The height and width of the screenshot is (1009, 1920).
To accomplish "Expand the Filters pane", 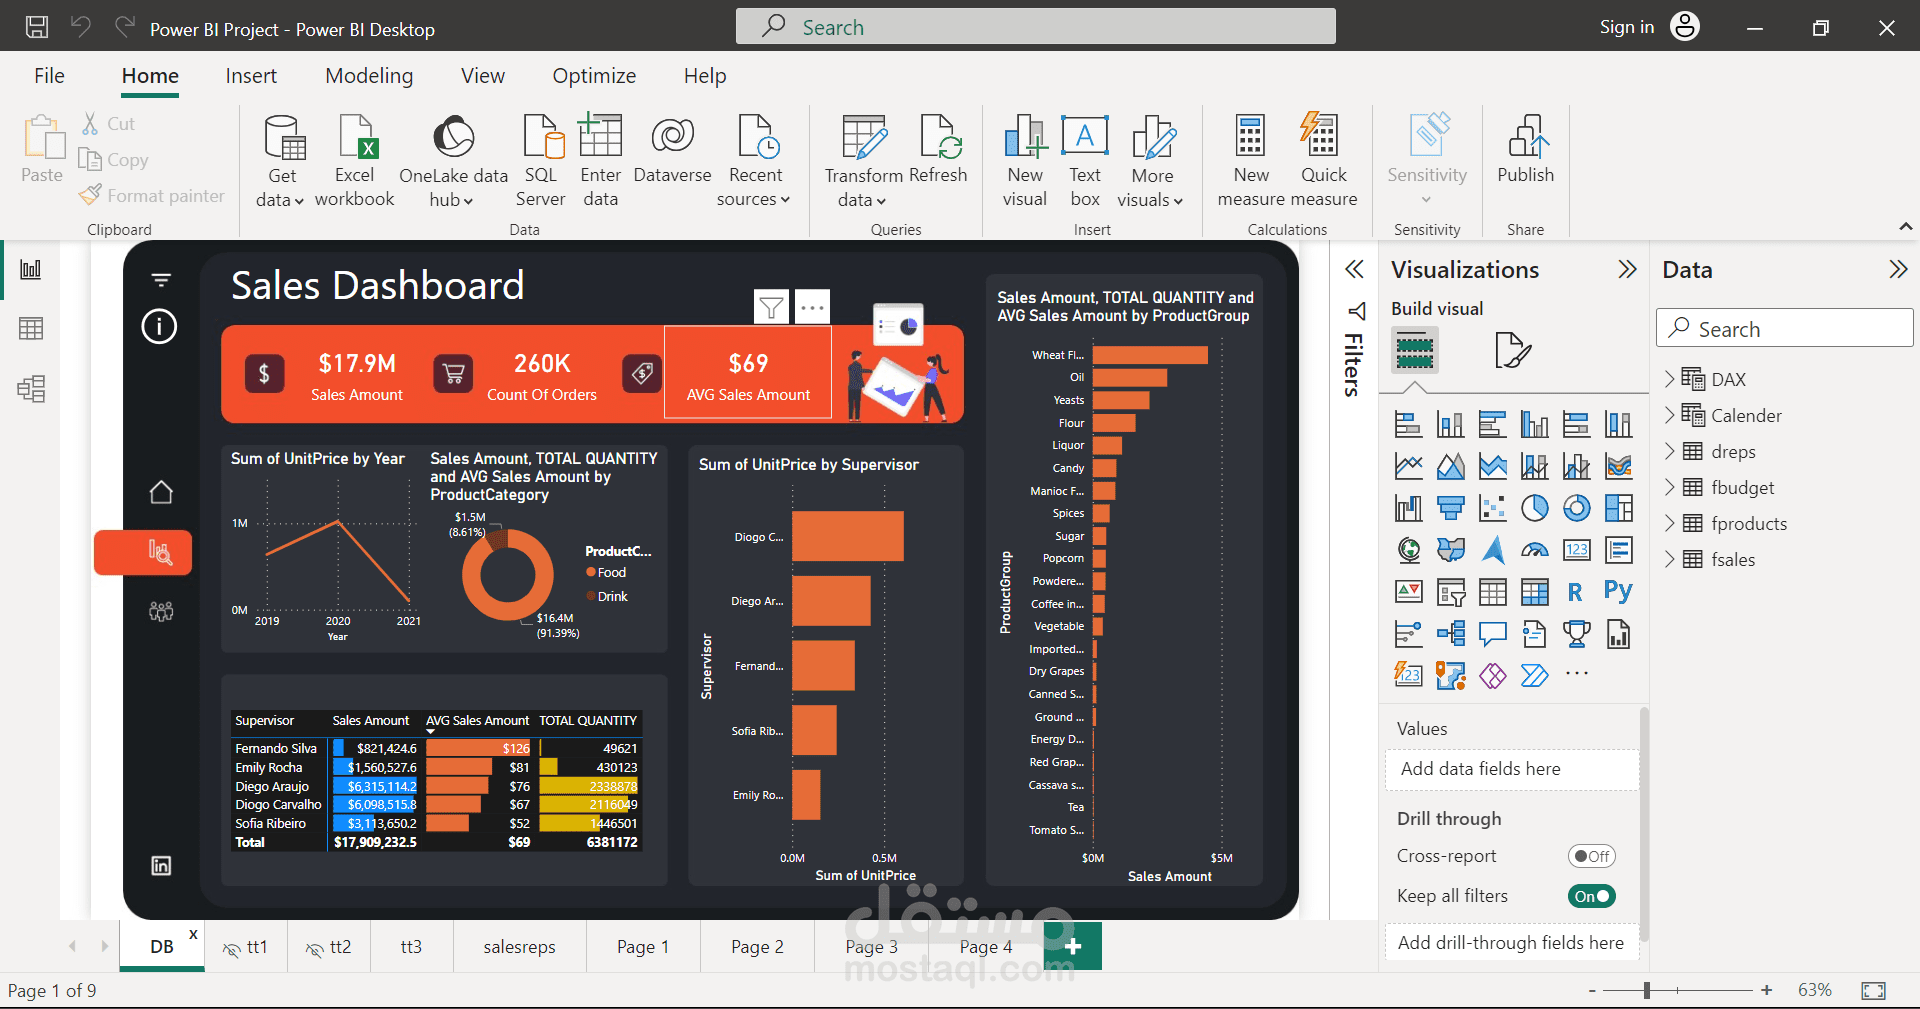I will point(1354,269).
